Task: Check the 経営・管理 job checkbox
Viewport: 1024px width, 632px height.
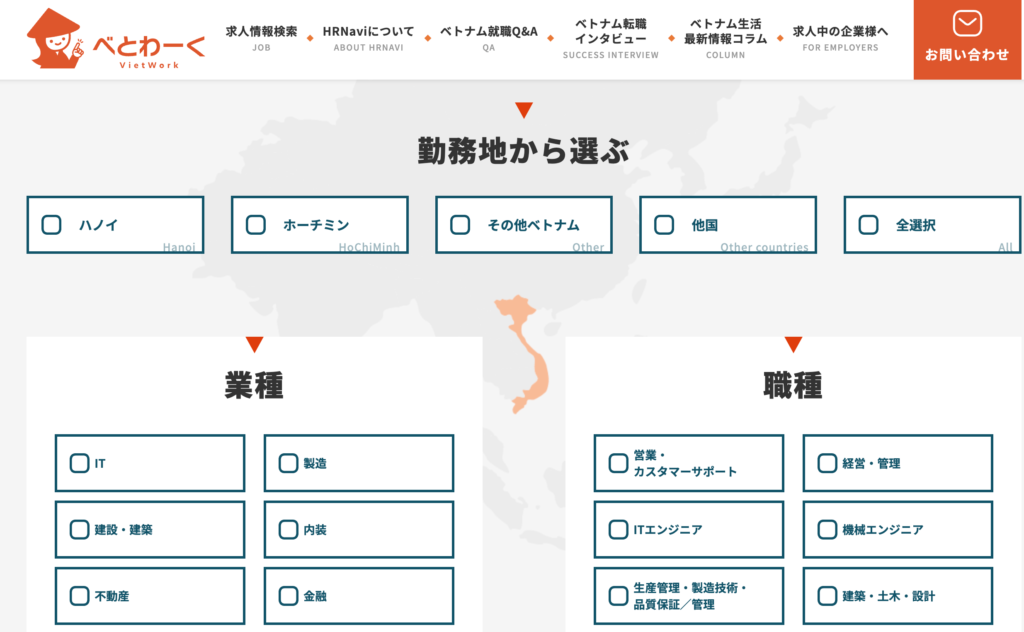Action: pos(827,463)
